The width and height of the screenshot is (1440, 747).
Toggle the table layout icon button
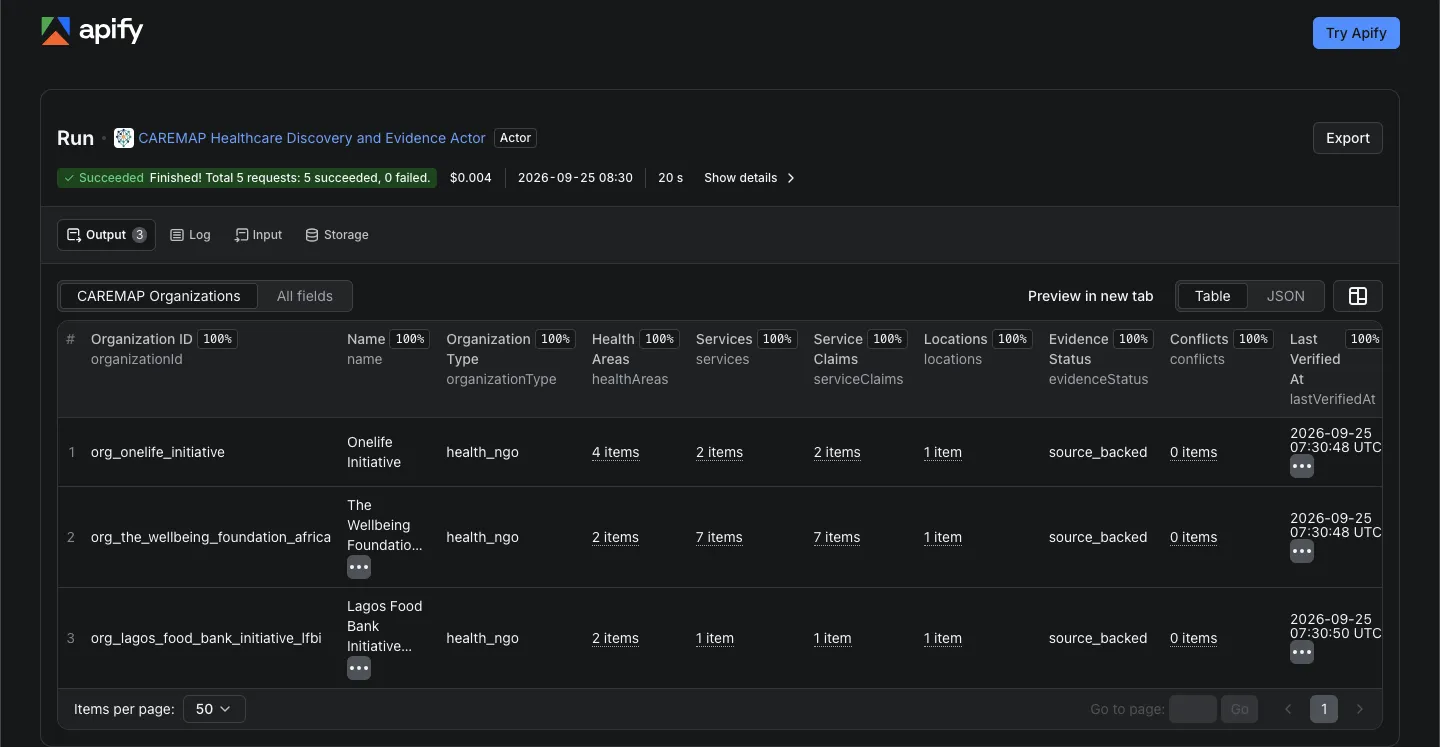pos(1357,296)
